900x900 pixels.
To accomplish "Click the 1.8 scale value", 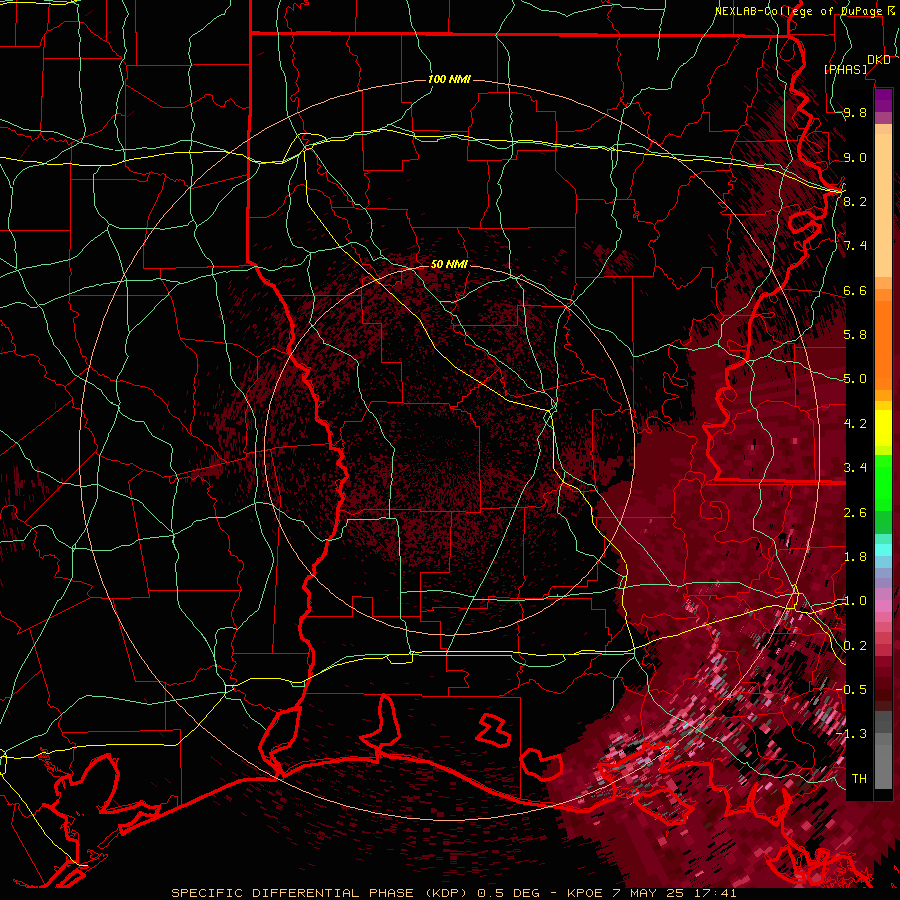I will point(855,557).
